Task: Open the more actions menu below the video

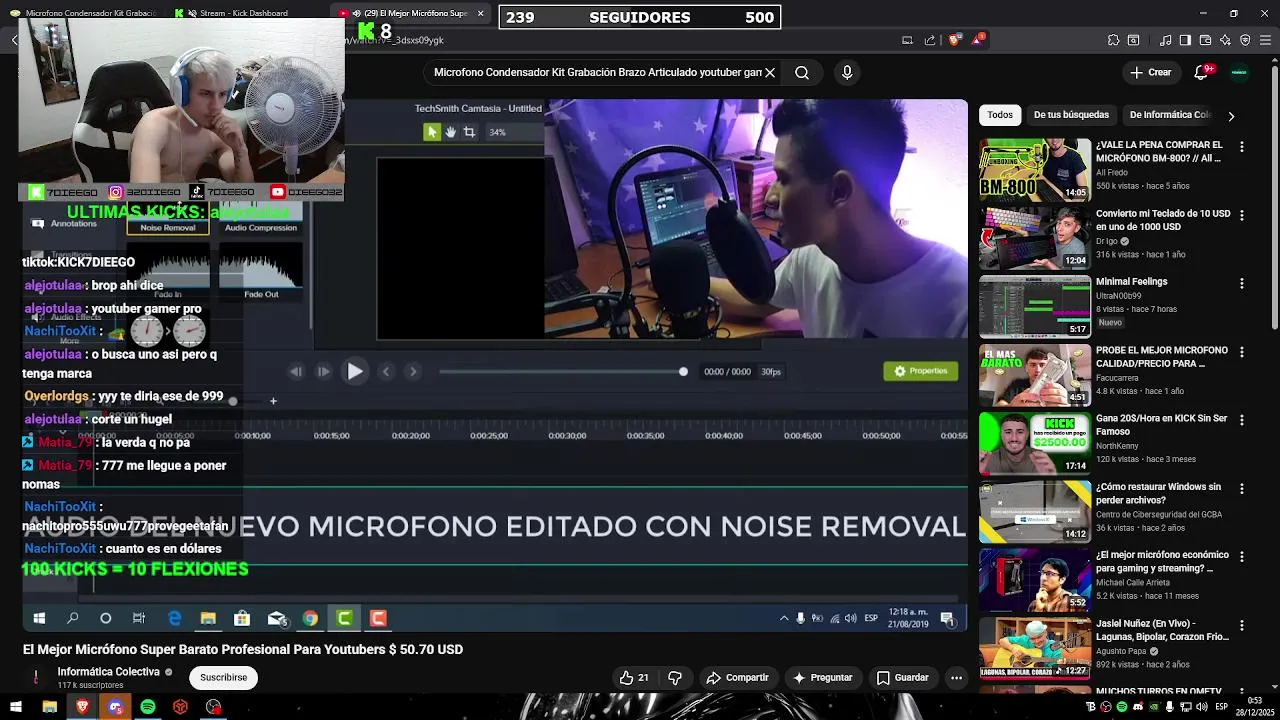Action: coord(956,677)
